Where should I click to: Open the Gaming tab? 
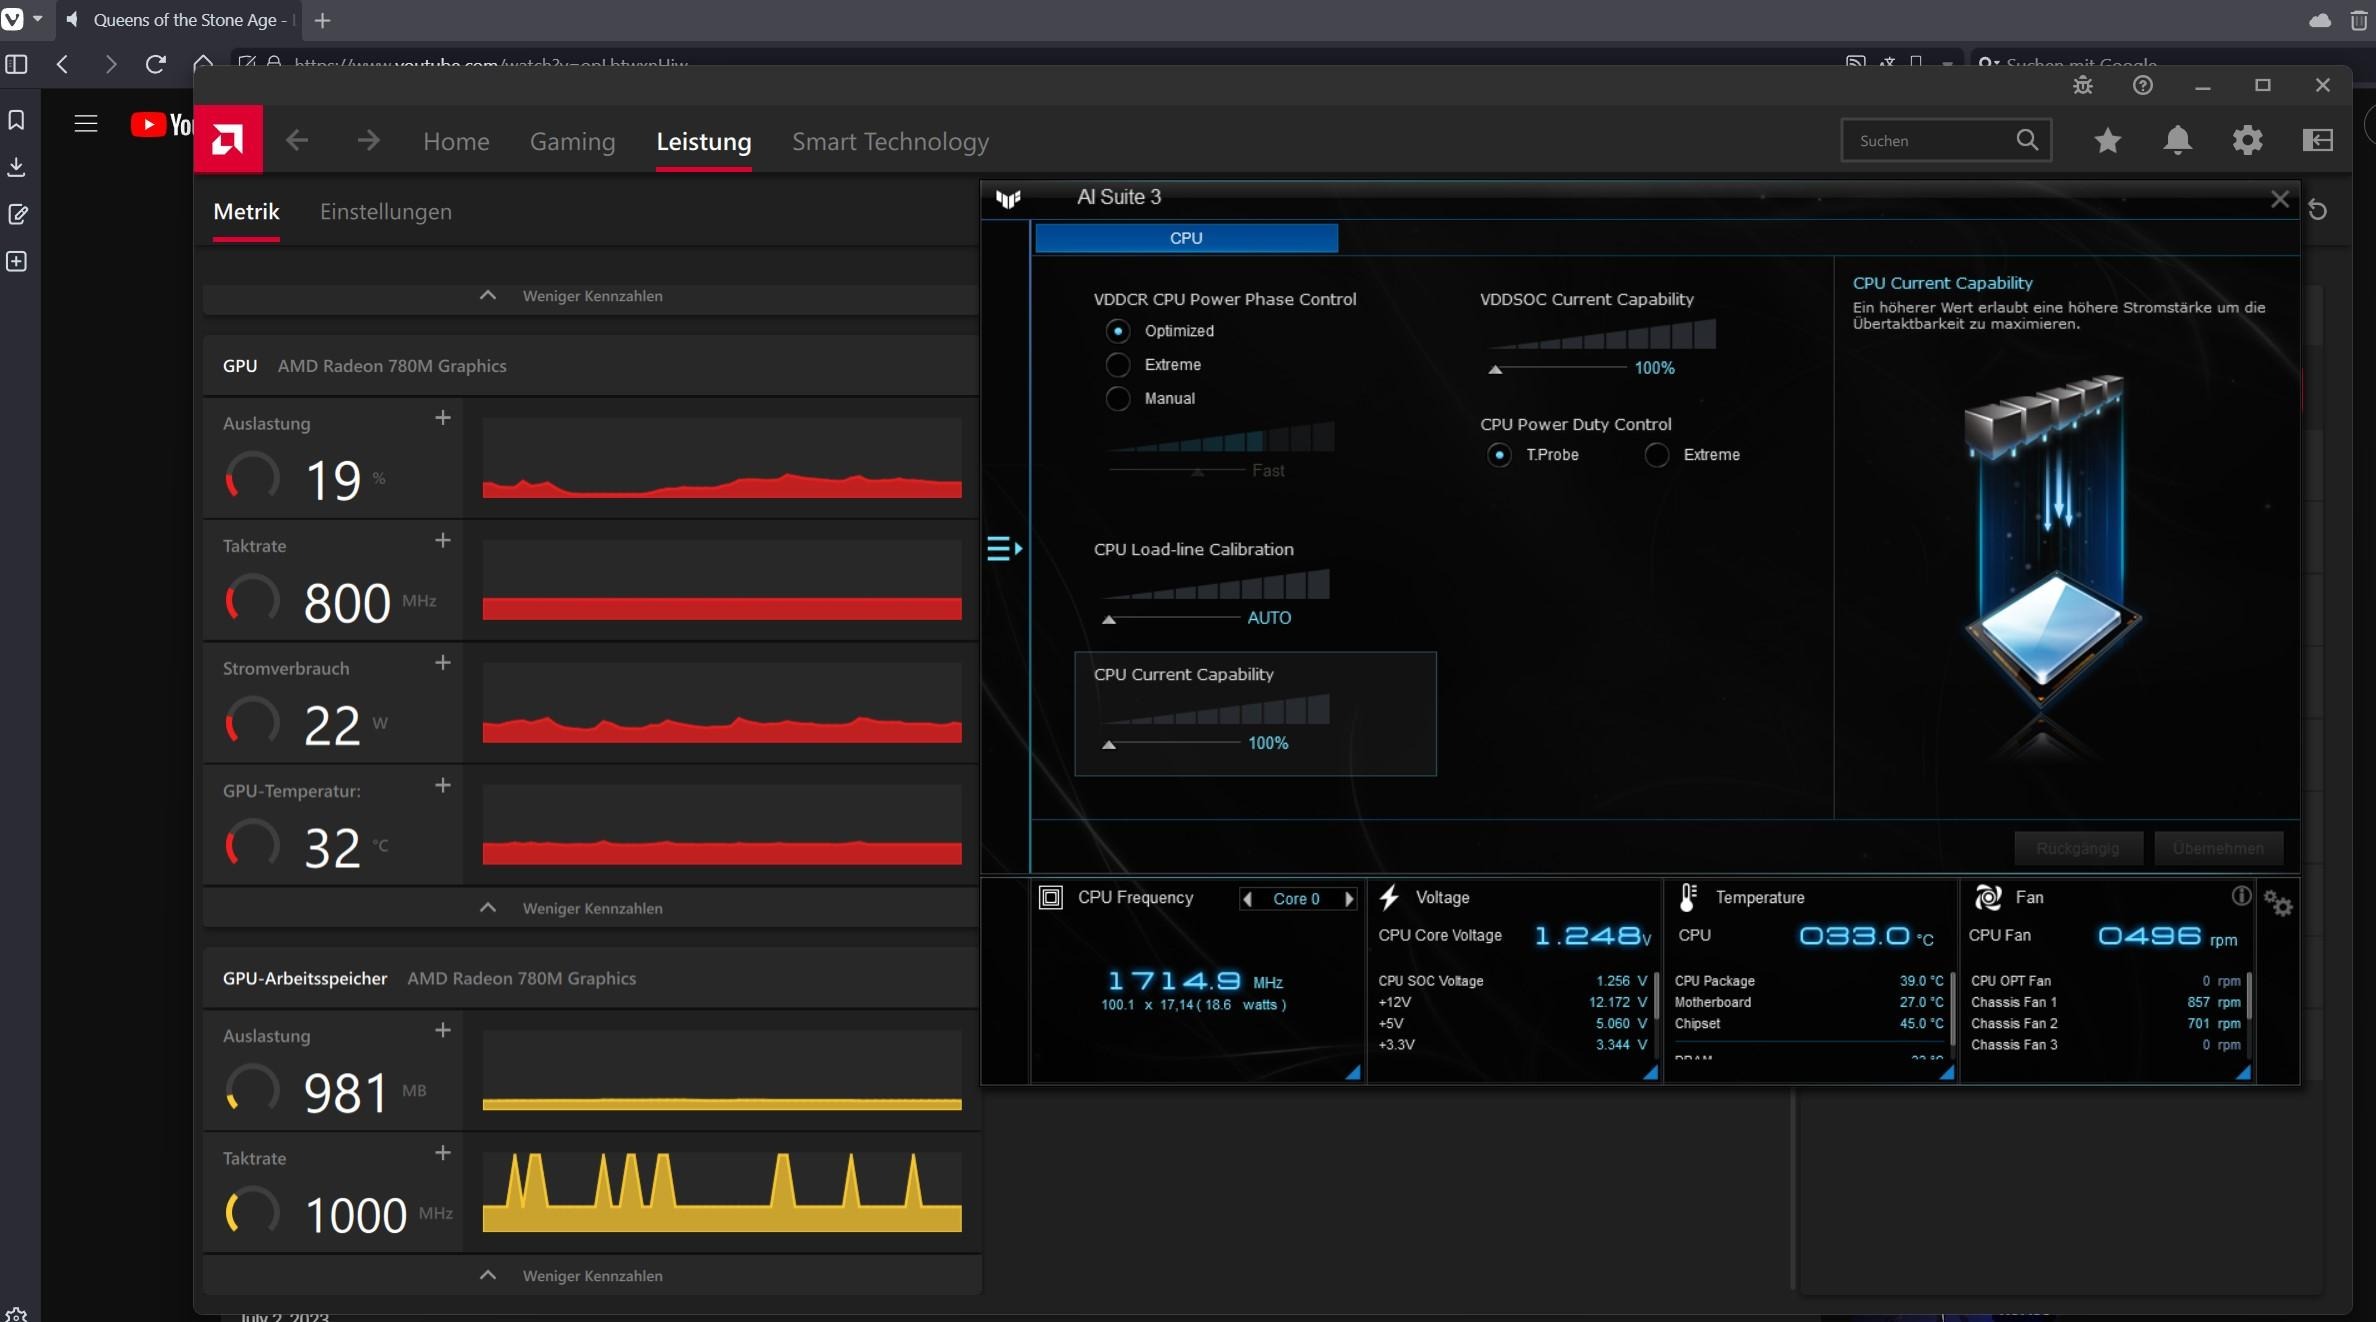[x=572, y=142]
